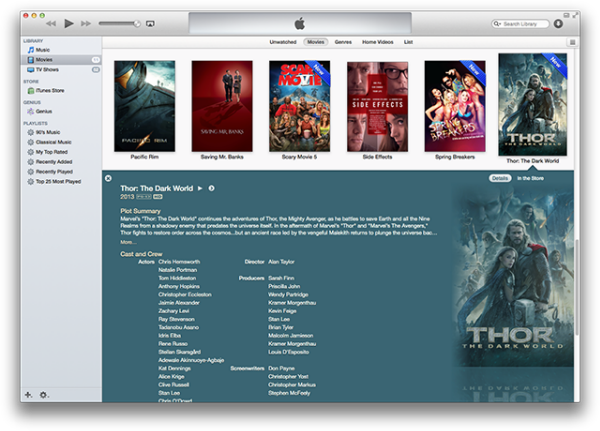
Task: Open TV Shows in the sidebar
Action: pos(47,70)
